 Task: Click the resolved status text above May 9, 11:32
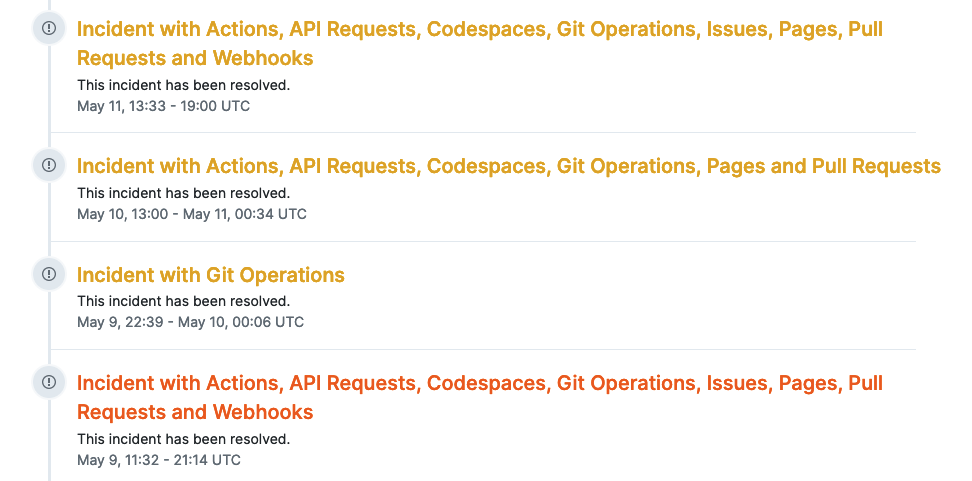click(183, 439)
